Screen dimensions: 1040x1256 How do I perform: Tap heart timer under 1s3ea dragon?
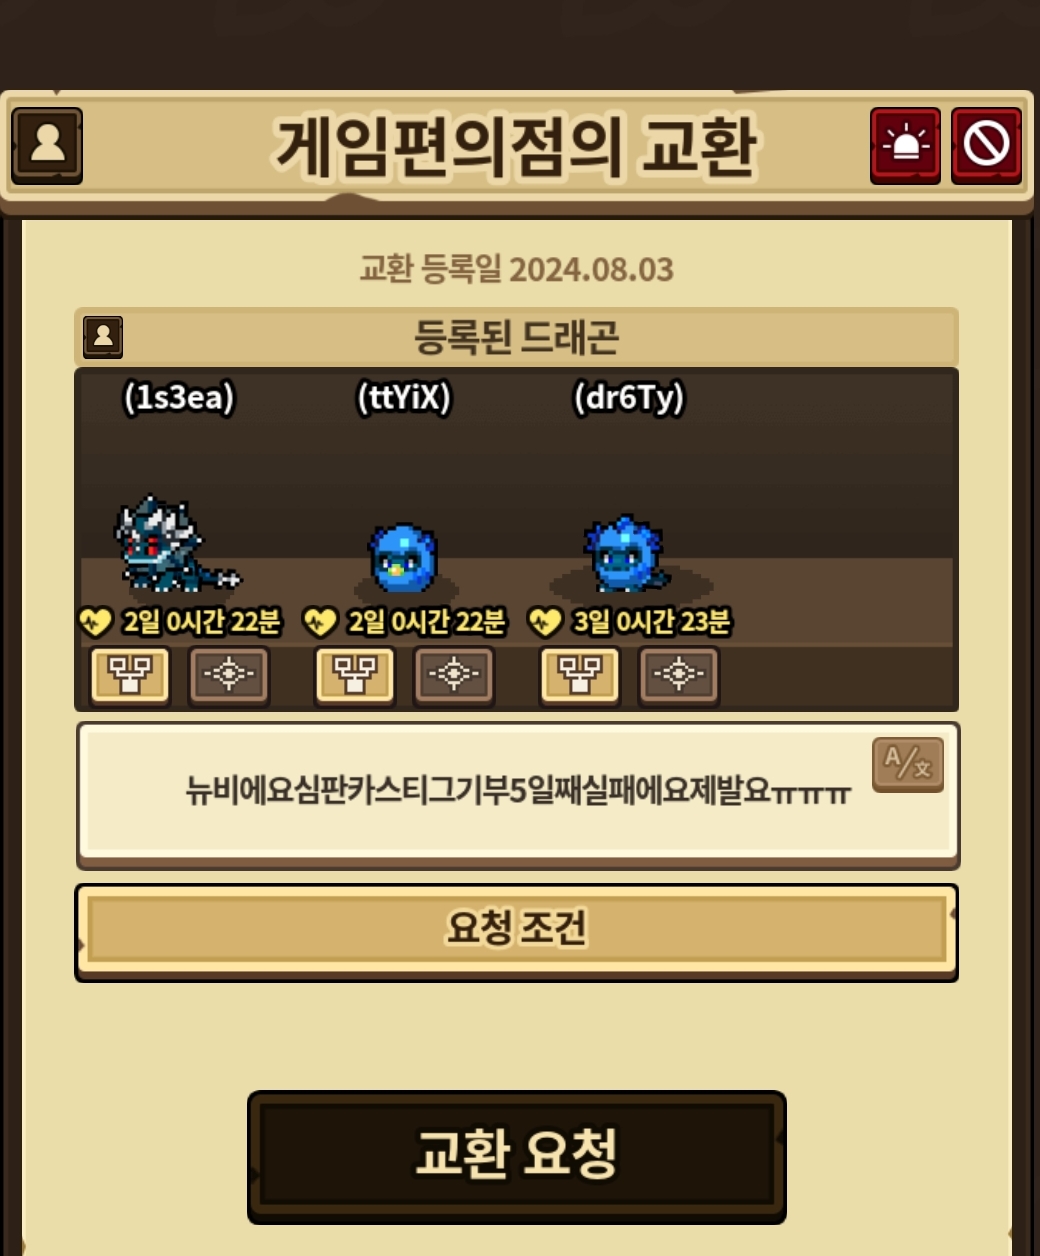[180, 622]
